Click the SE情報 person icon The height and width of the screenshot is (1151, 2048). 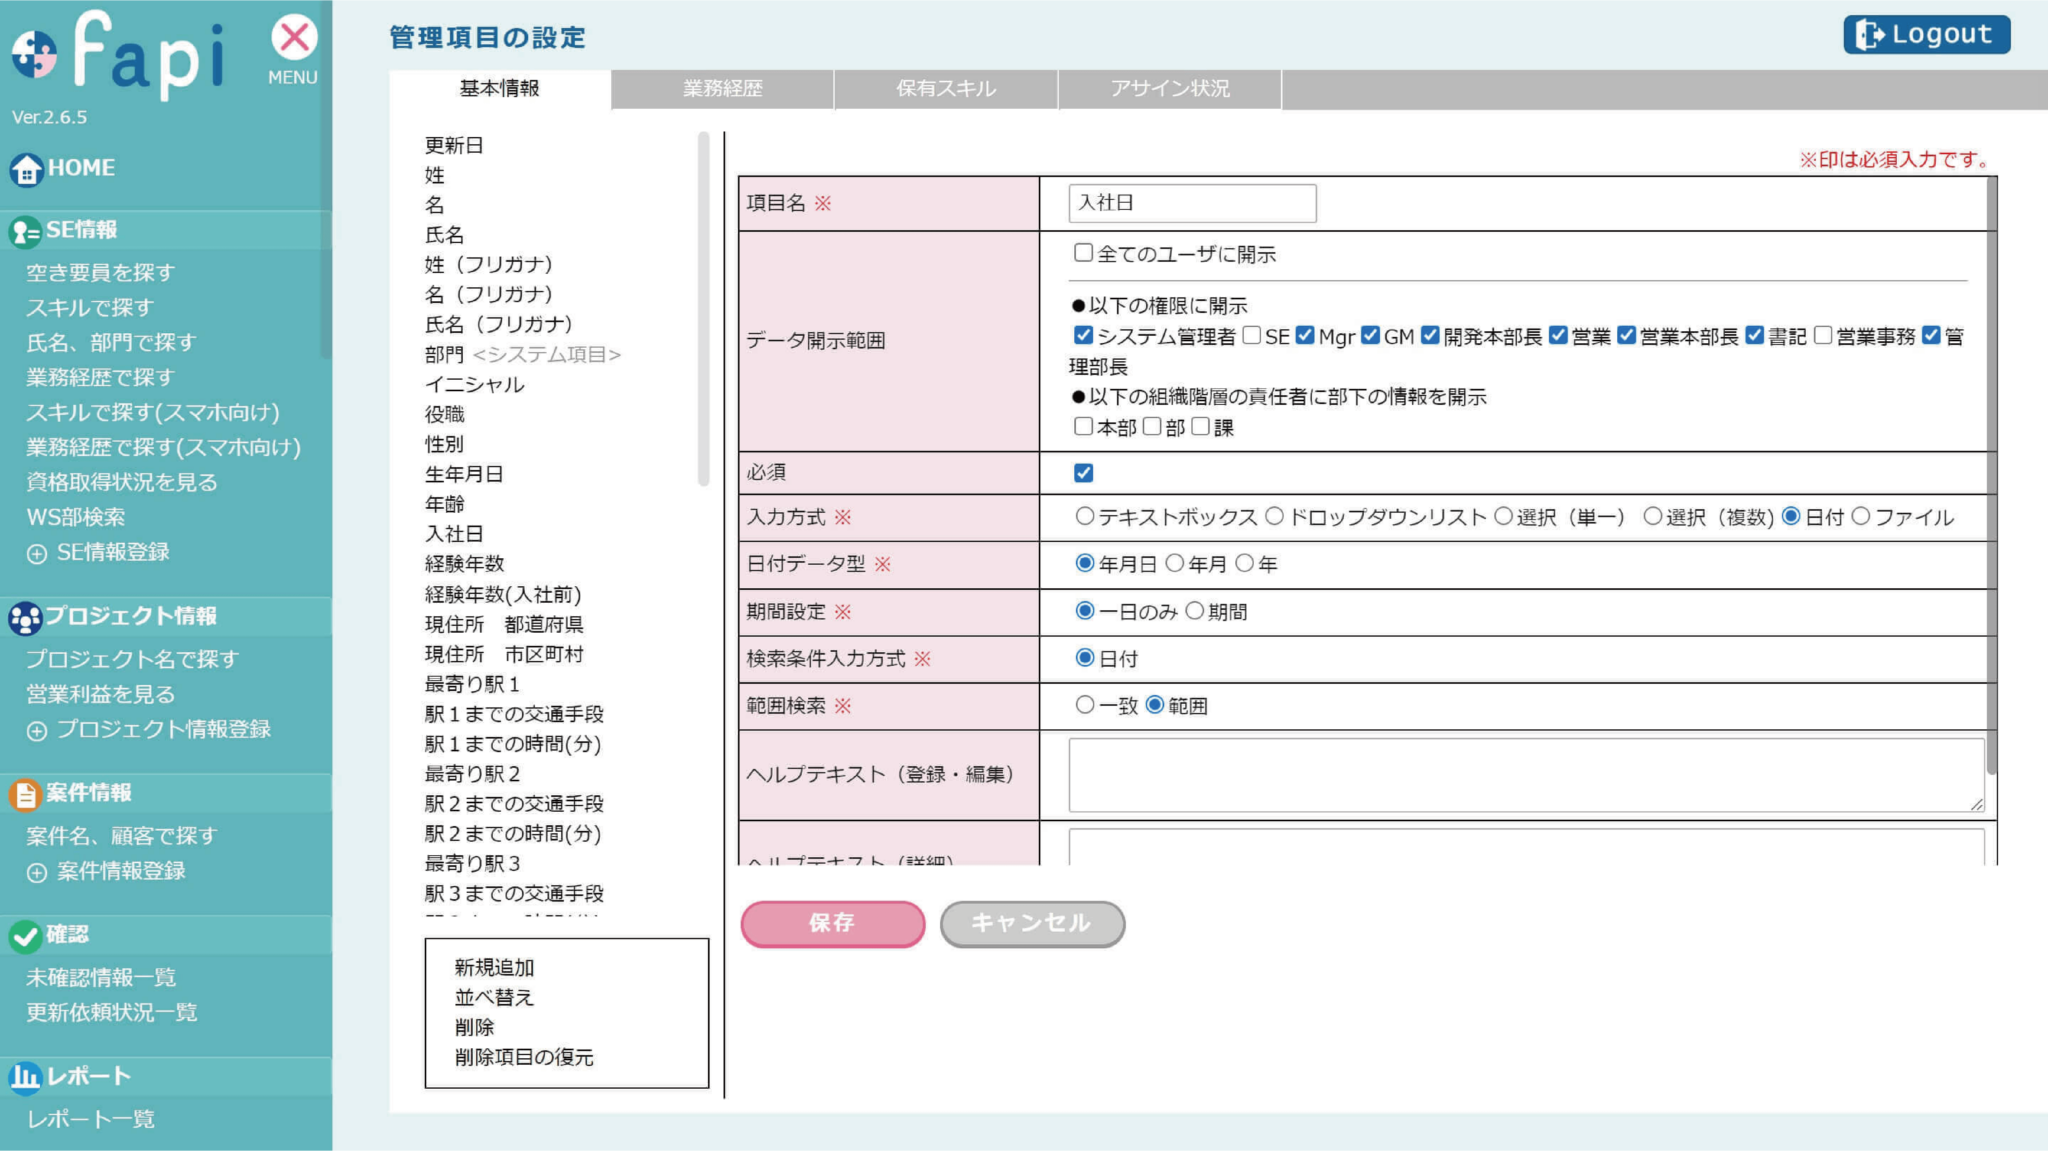[x=24, y=231]
